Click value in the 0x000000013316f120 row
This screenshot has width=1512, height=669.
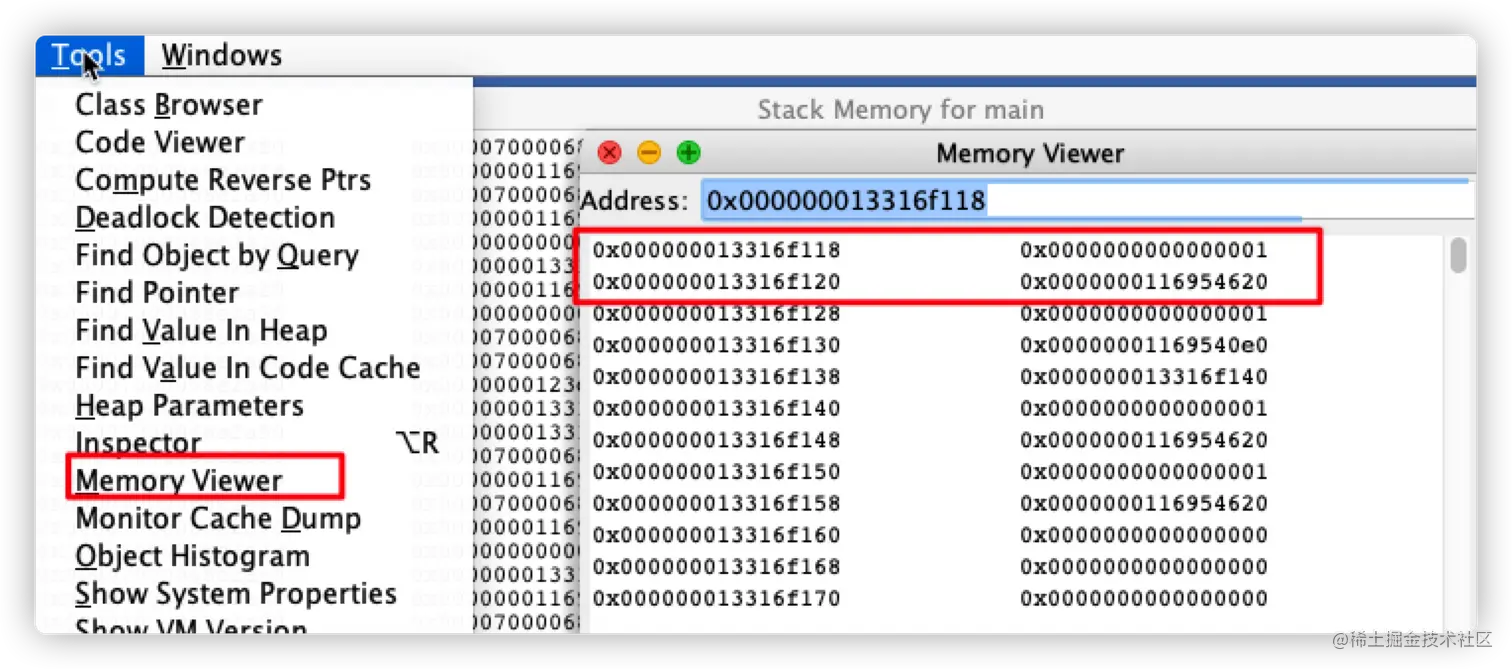[x=1144, y=282]
